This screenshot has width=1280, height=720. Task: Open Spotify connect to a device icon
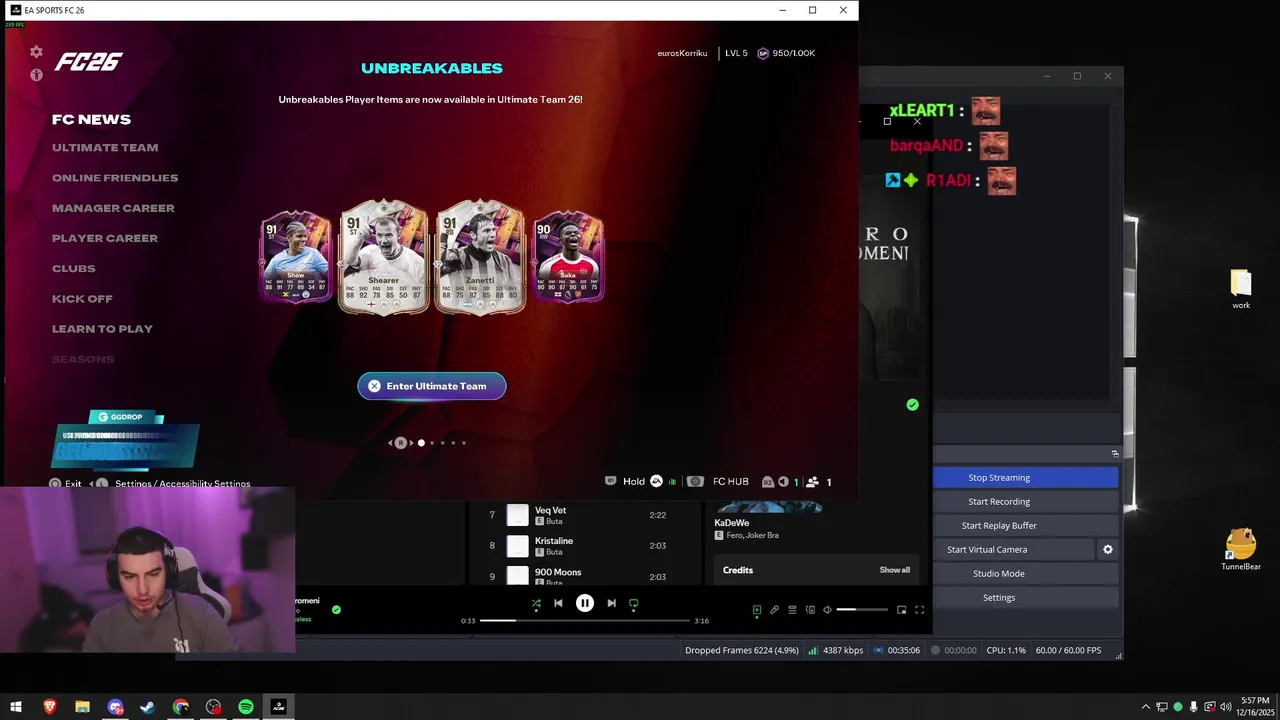coord(810,610)
